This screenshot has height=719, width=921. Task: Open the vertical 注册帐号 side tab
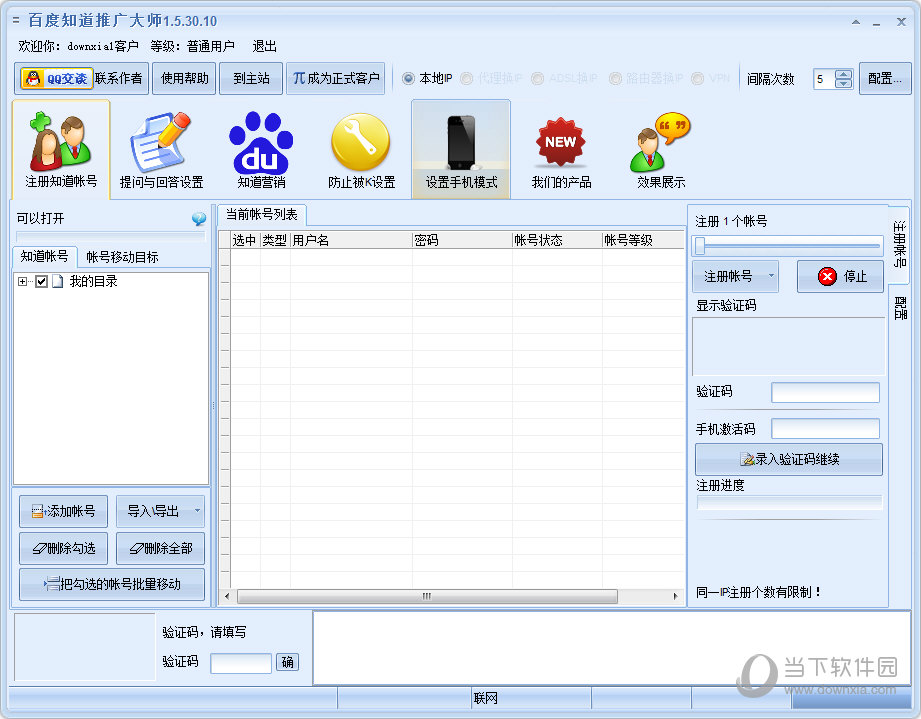pos(899,243)
